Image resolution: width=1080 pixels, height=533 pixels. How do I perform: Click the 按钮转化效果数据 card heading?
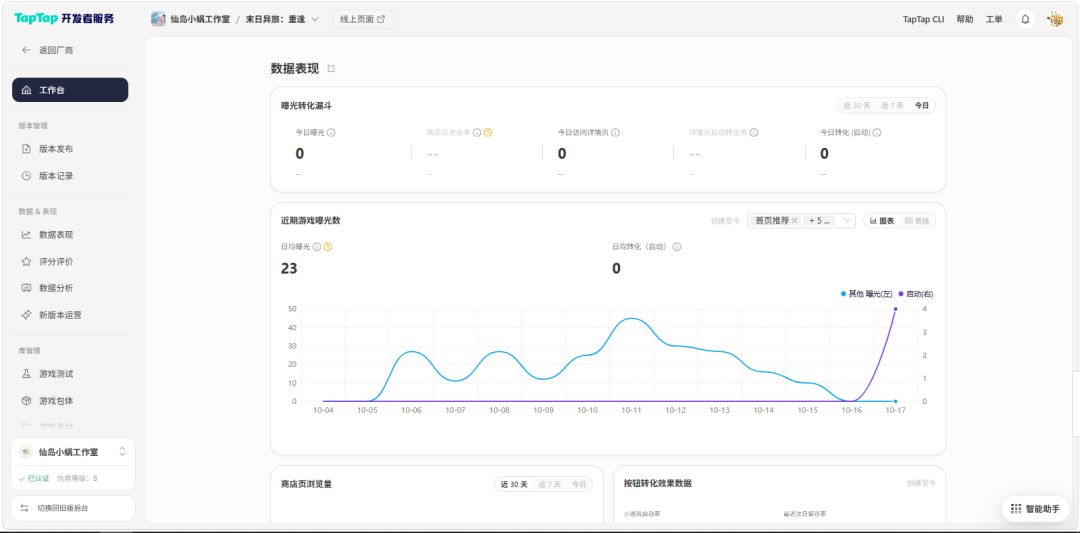click(x=657, y=483)
